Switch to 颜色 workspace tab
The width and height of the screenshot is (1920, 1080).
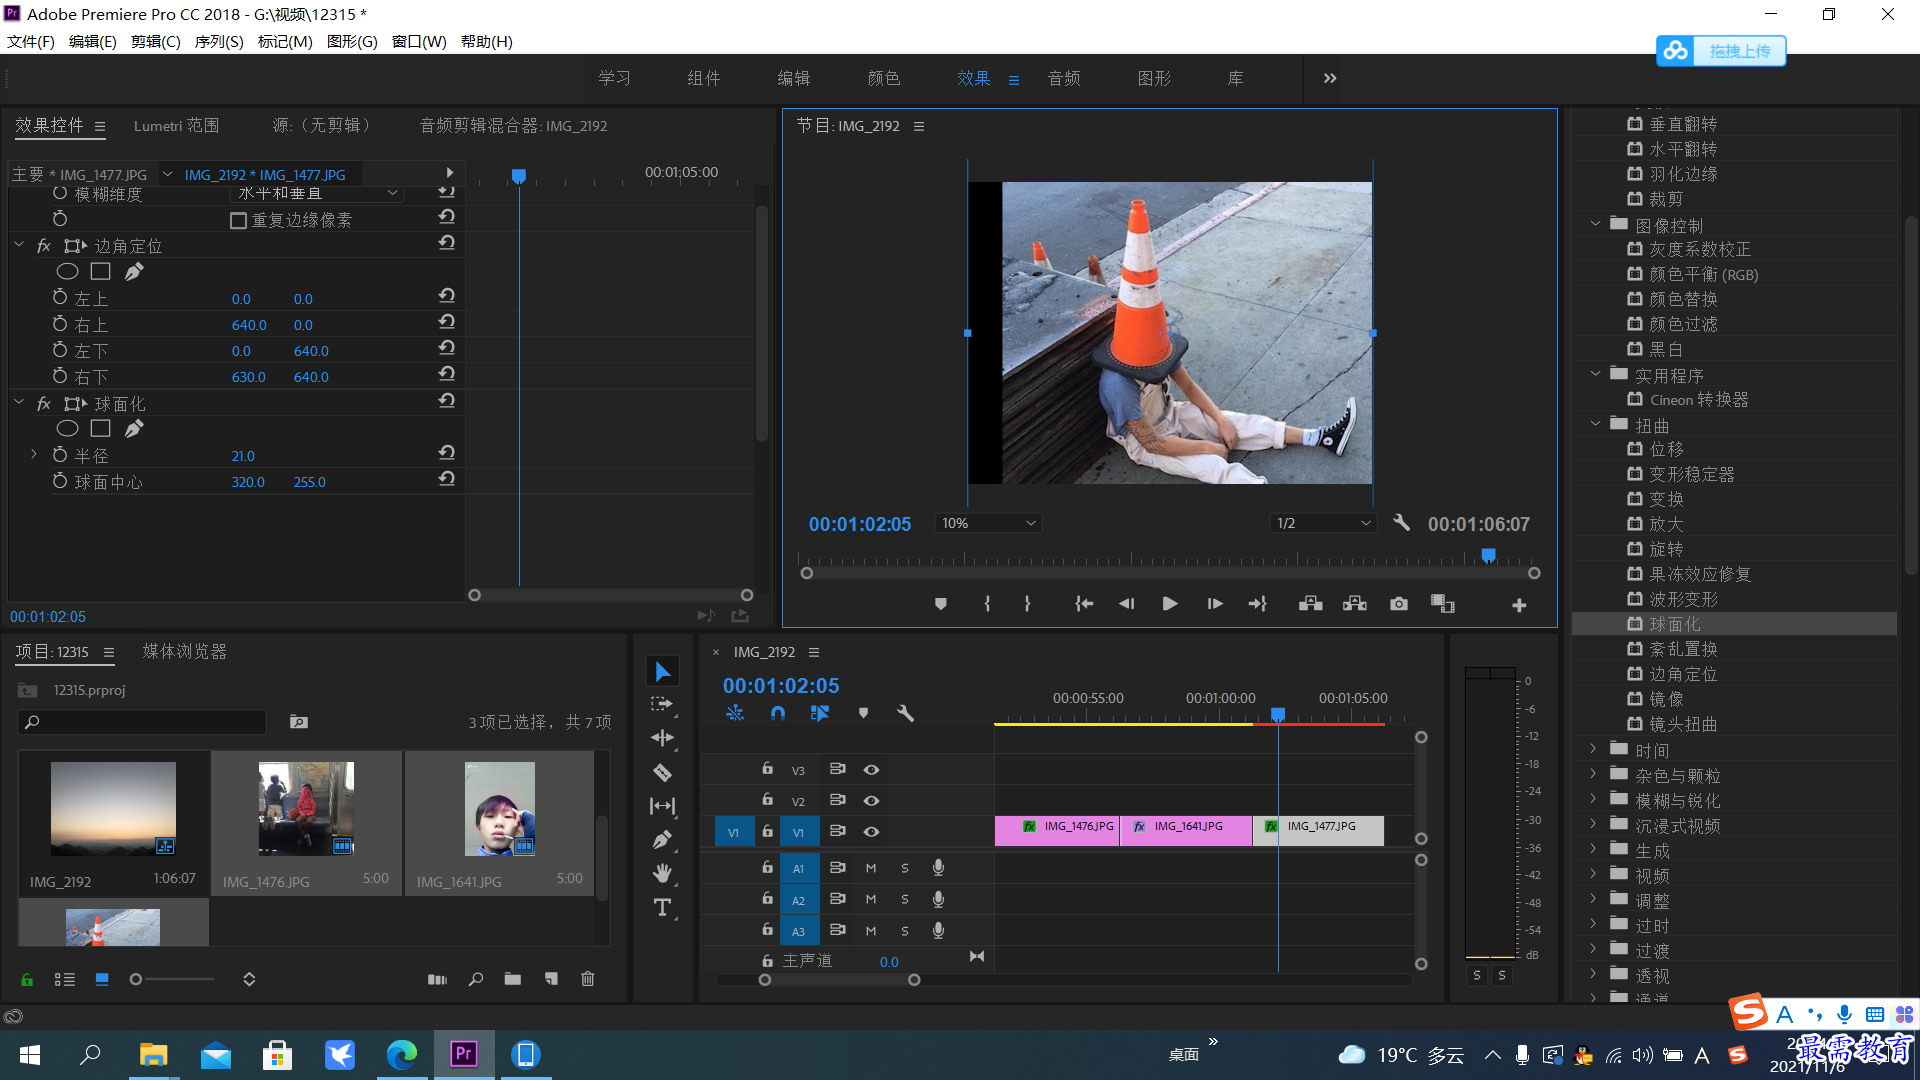pyautogui.click(x=884, y=78)
